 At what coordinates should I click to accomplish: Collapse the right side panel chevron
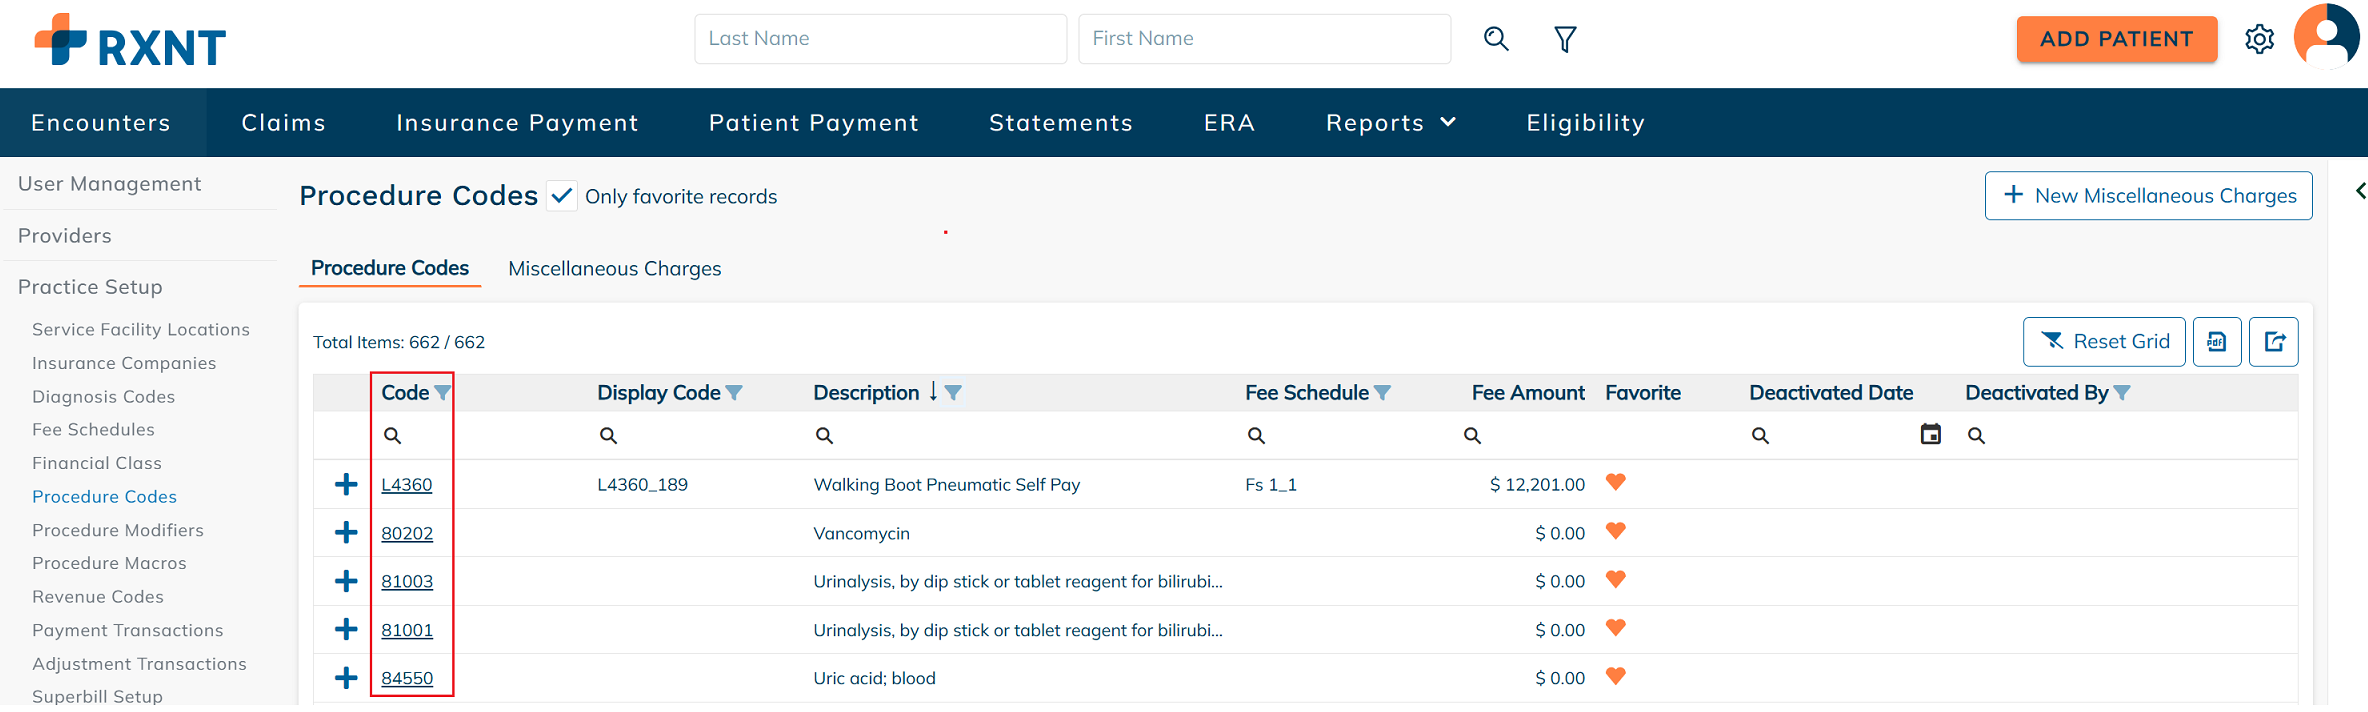2360,191
